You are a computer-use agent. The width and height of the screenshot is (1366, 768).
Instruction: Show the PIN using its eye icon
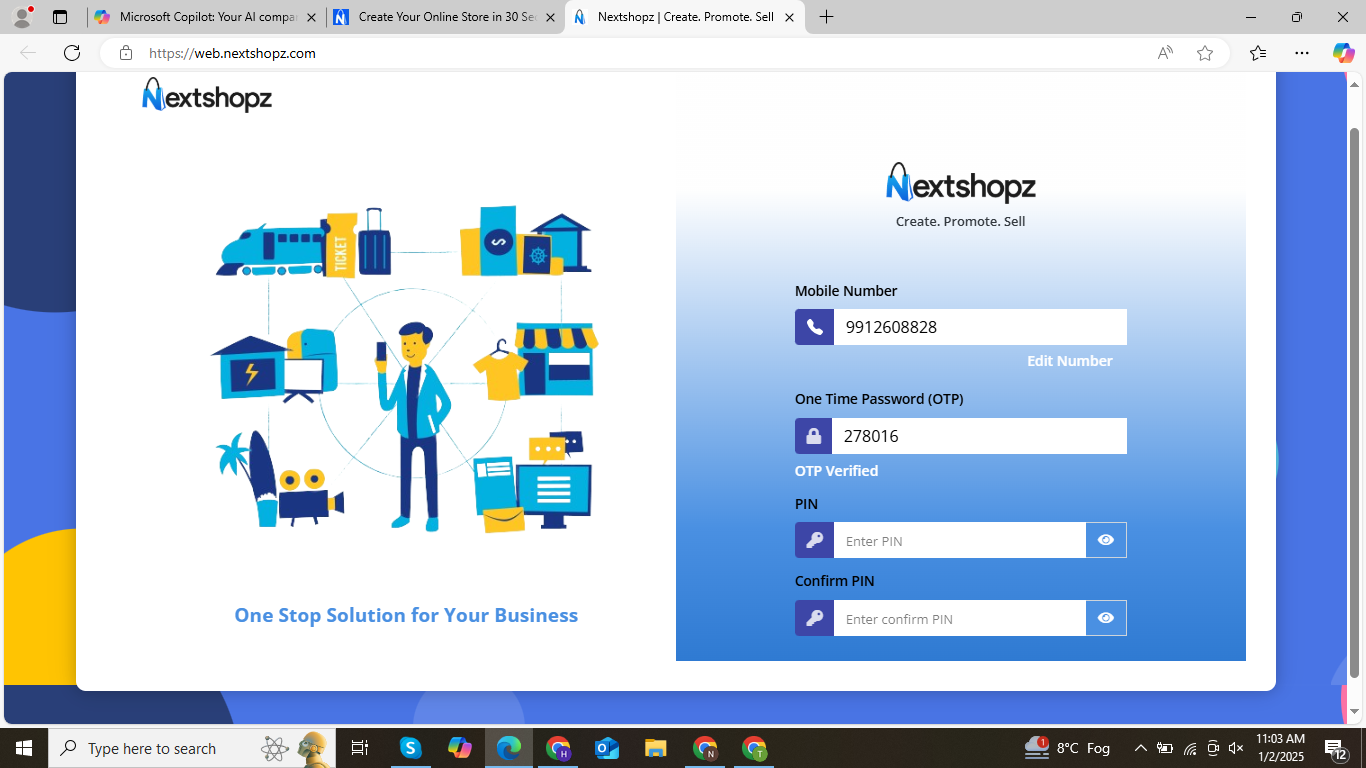1106,540
